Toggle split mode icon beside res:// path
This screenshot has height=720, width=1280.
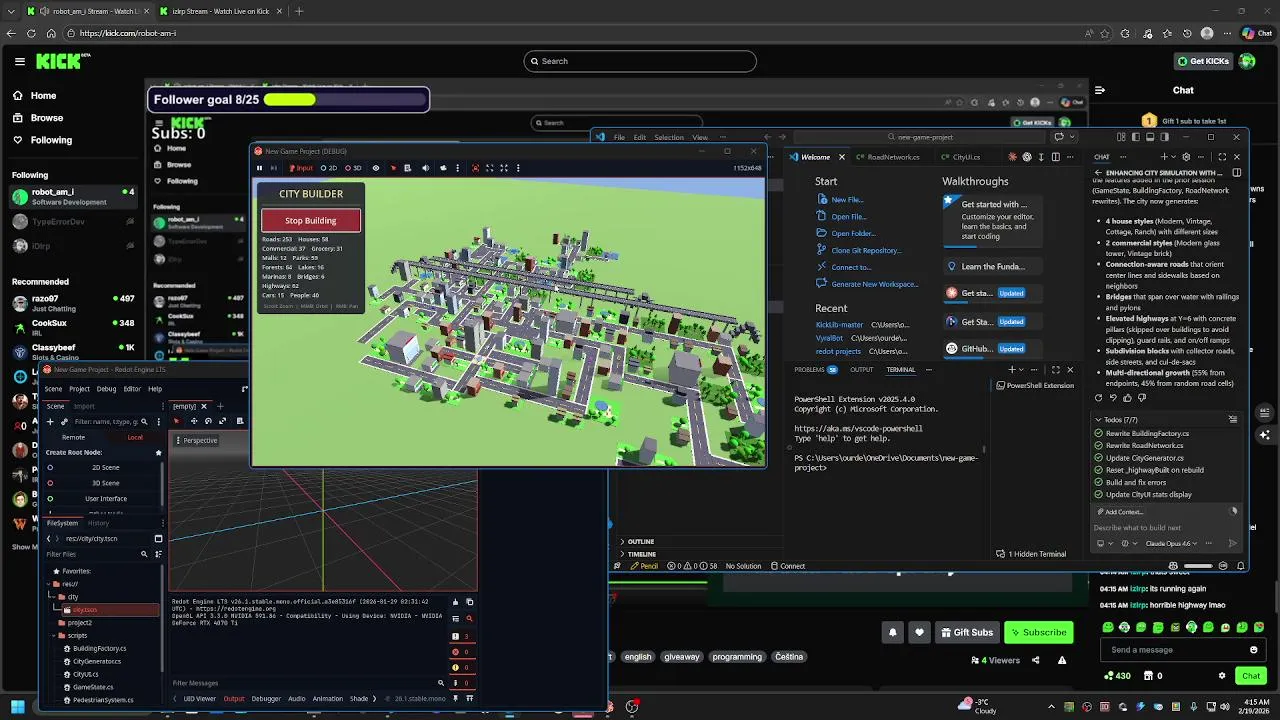point(158,539)
